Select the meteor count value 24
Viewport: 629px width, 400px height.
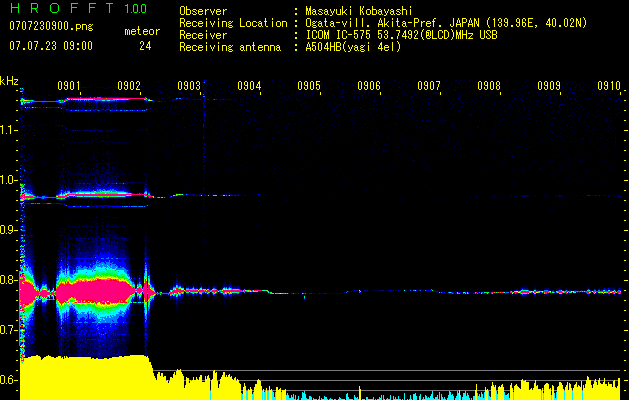(145, 46)
